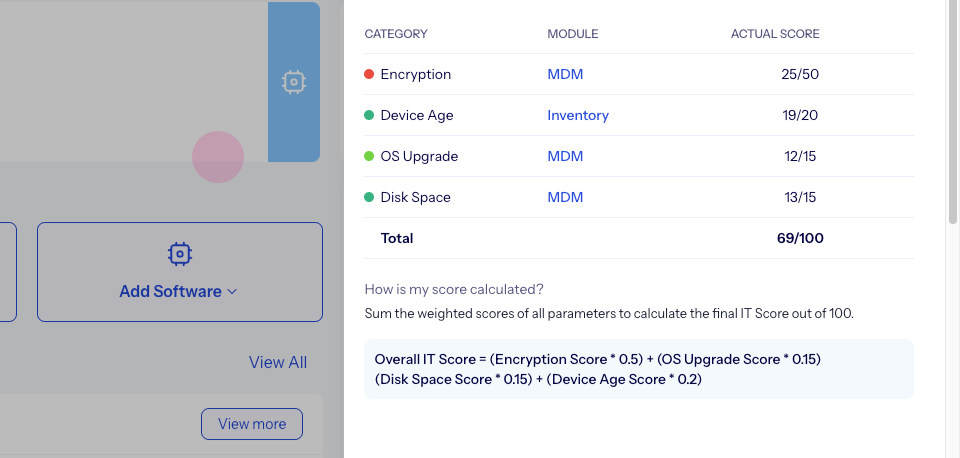
Task: Open the MDM module link for Encryption
Action: (x=565, y=74)
